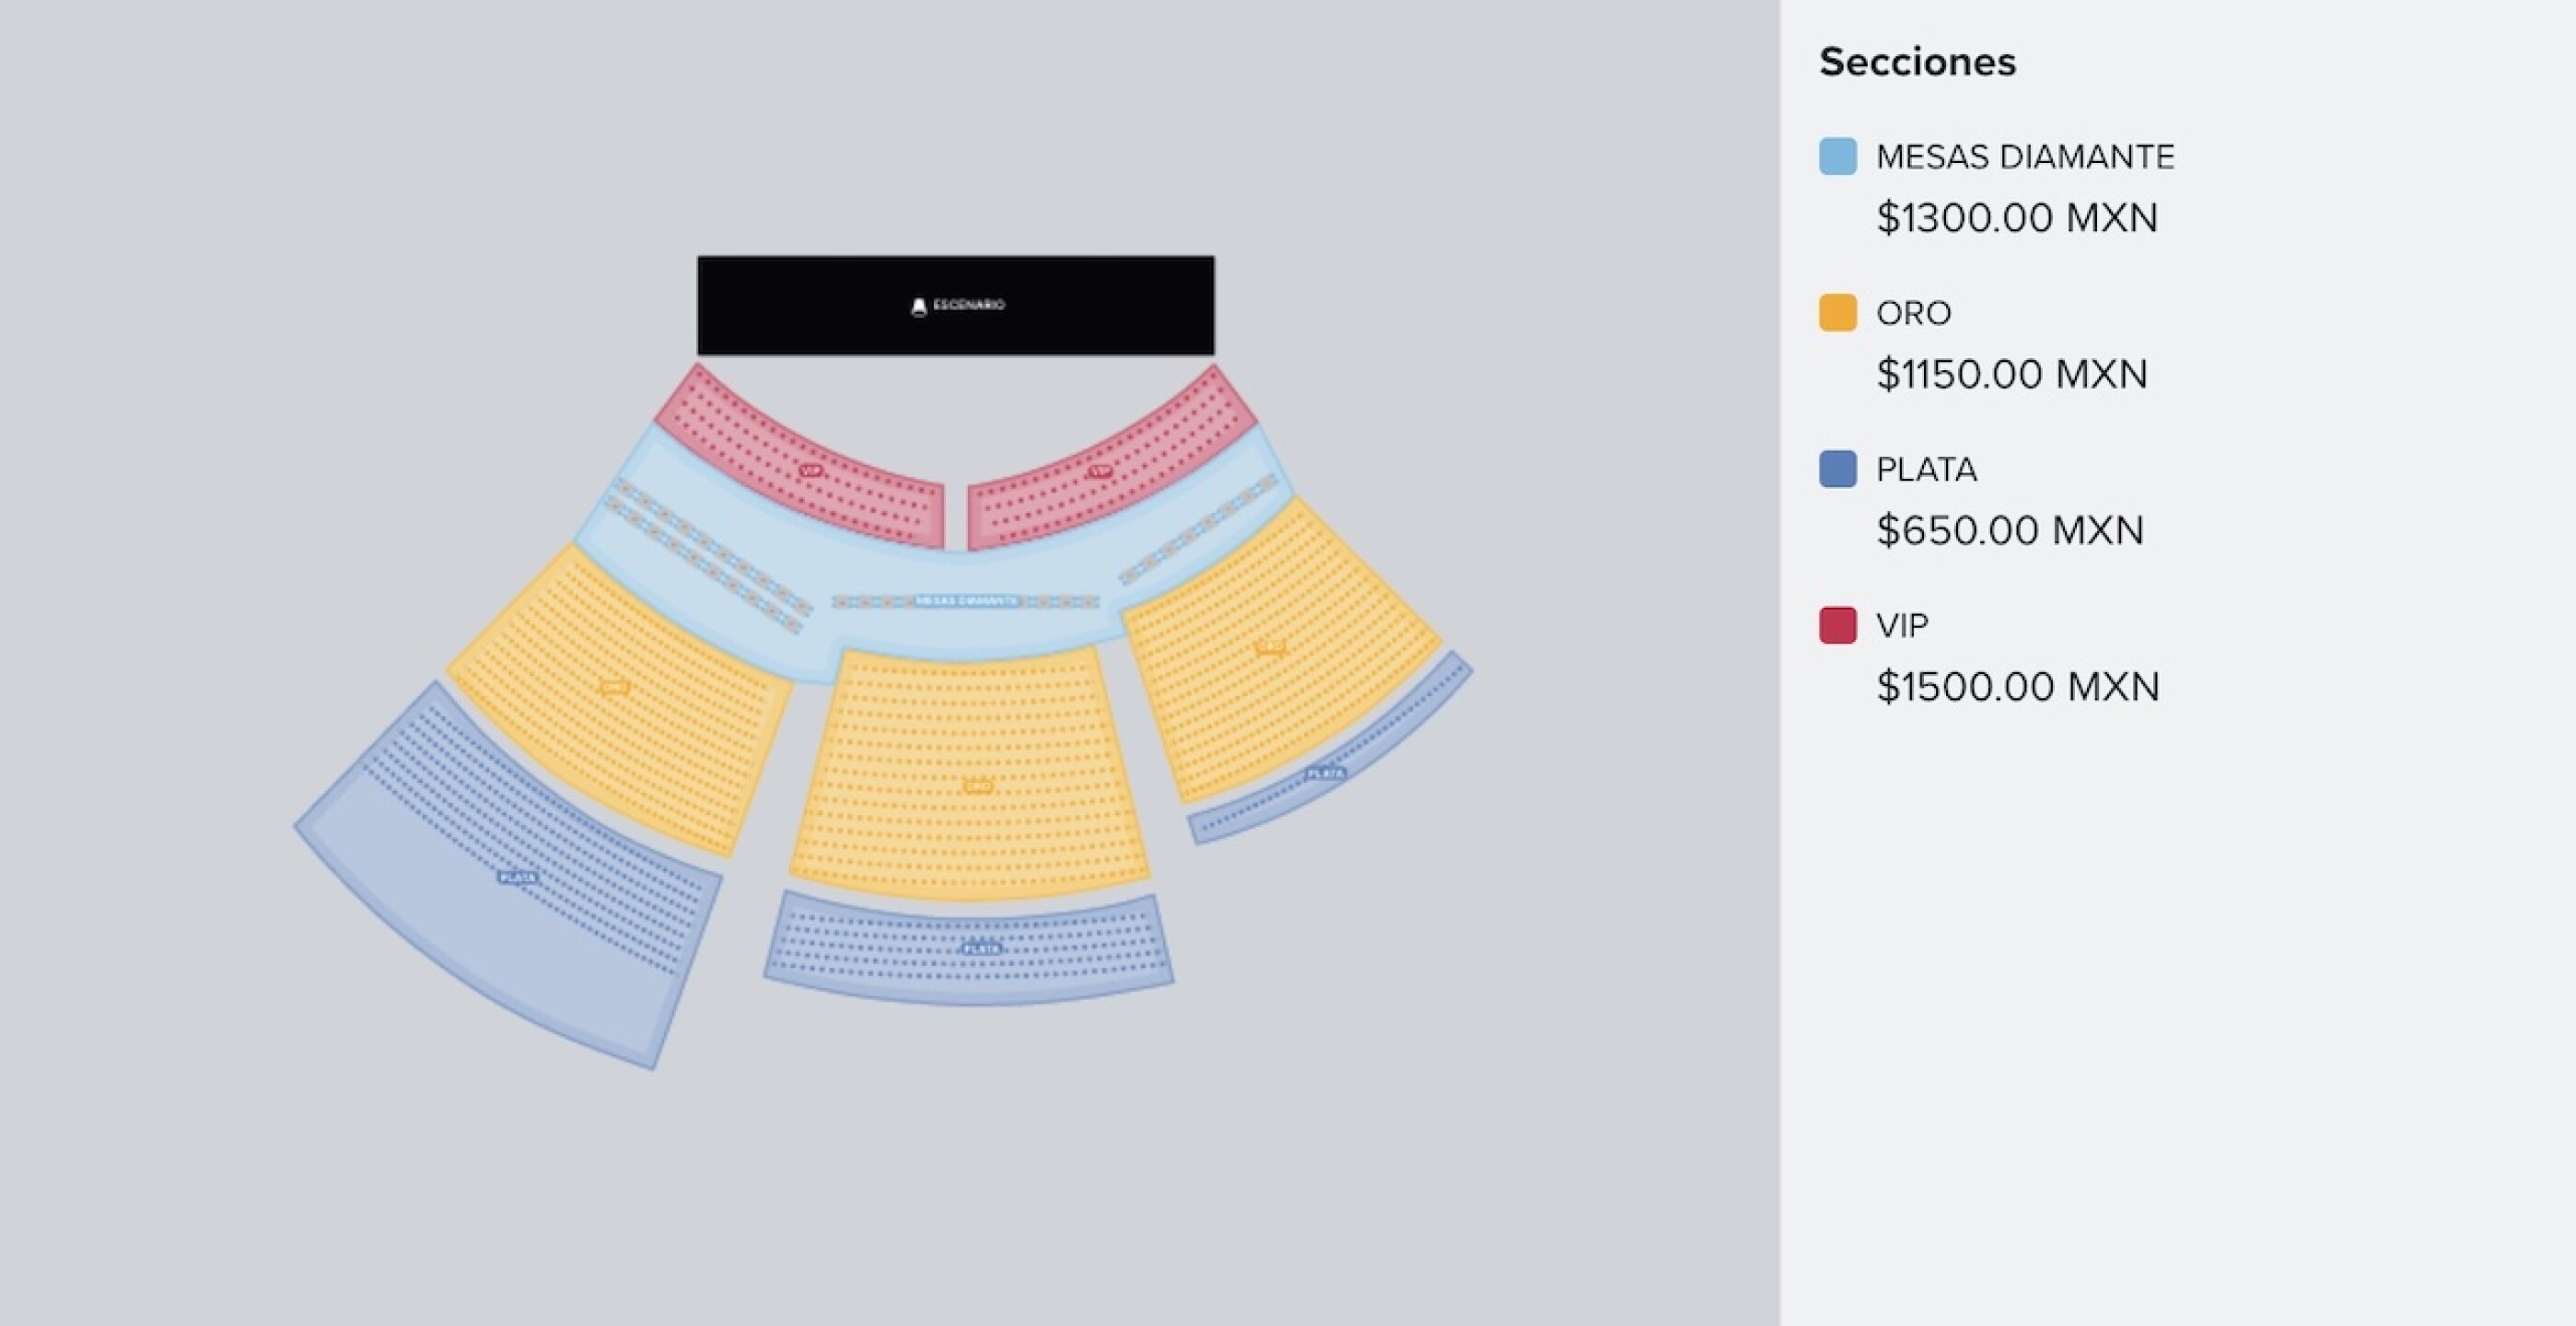Click the ORO label in the center section
This screenshot has width=2576, height=1326.
click(979, 787)
